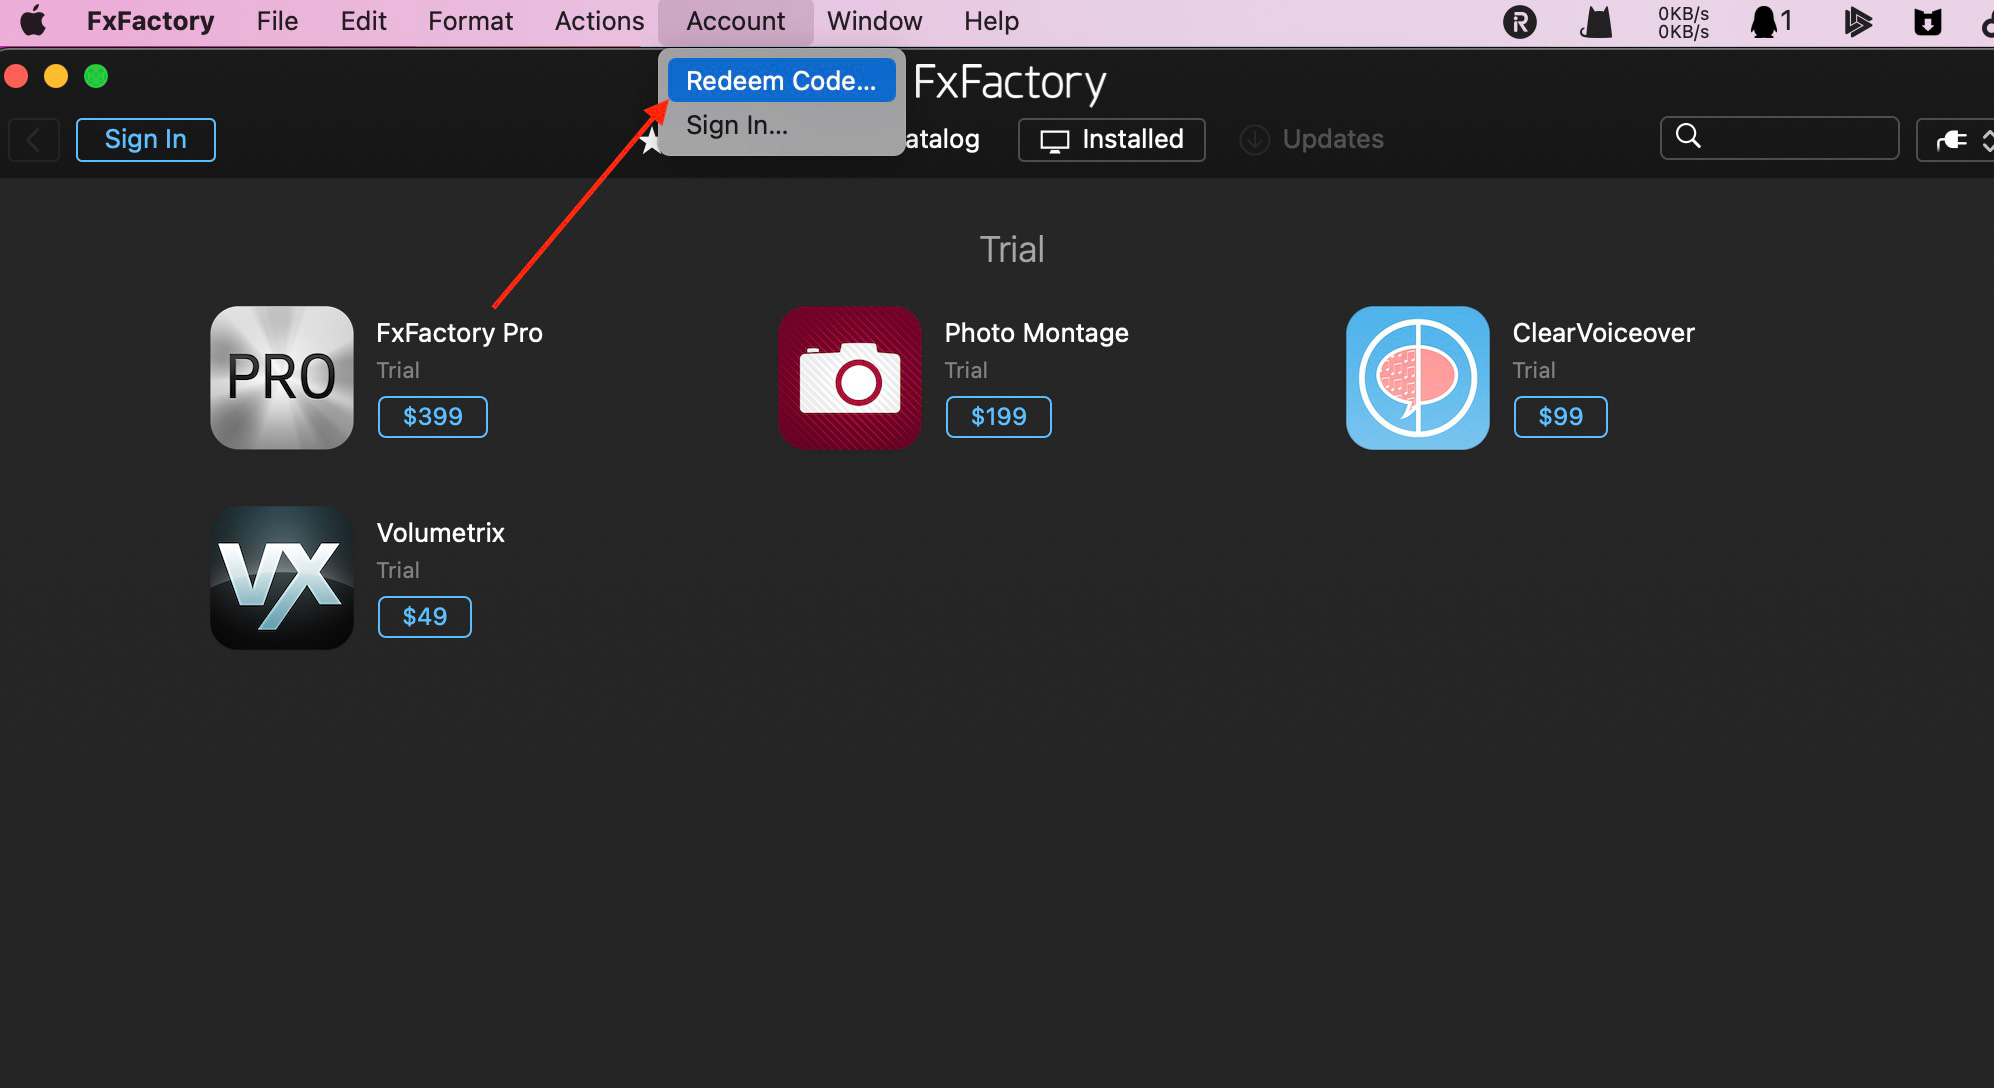Image resolution: width=1994 pixels, height=1088 pixels.
Task: Open the Actions menu
Action: point(599,21)
